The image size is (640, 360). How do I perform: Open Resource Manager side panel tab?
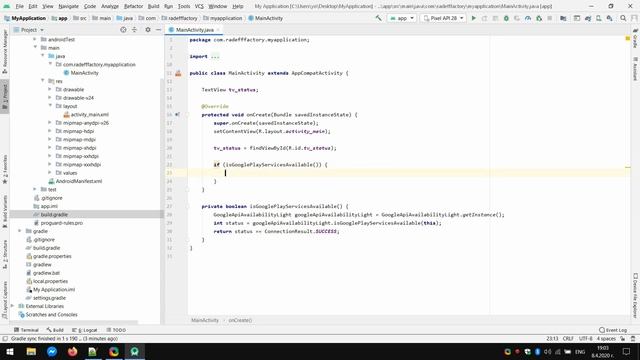pos(5,51)
